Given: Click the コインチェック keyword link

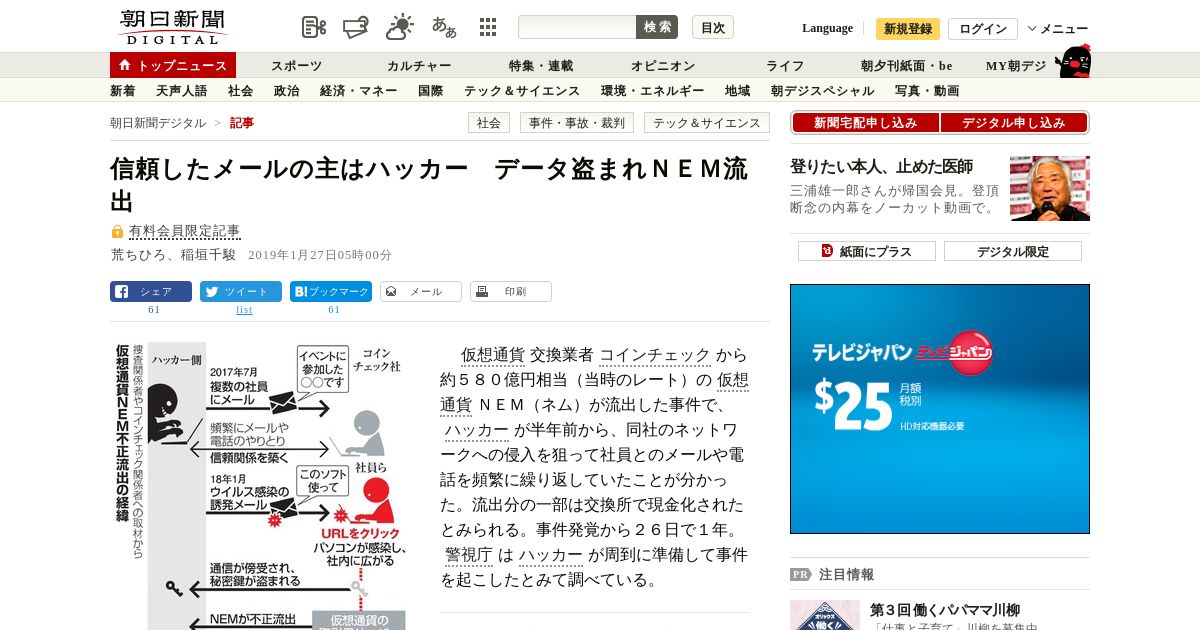Looking at the screenshot, I should coord(655,355).
